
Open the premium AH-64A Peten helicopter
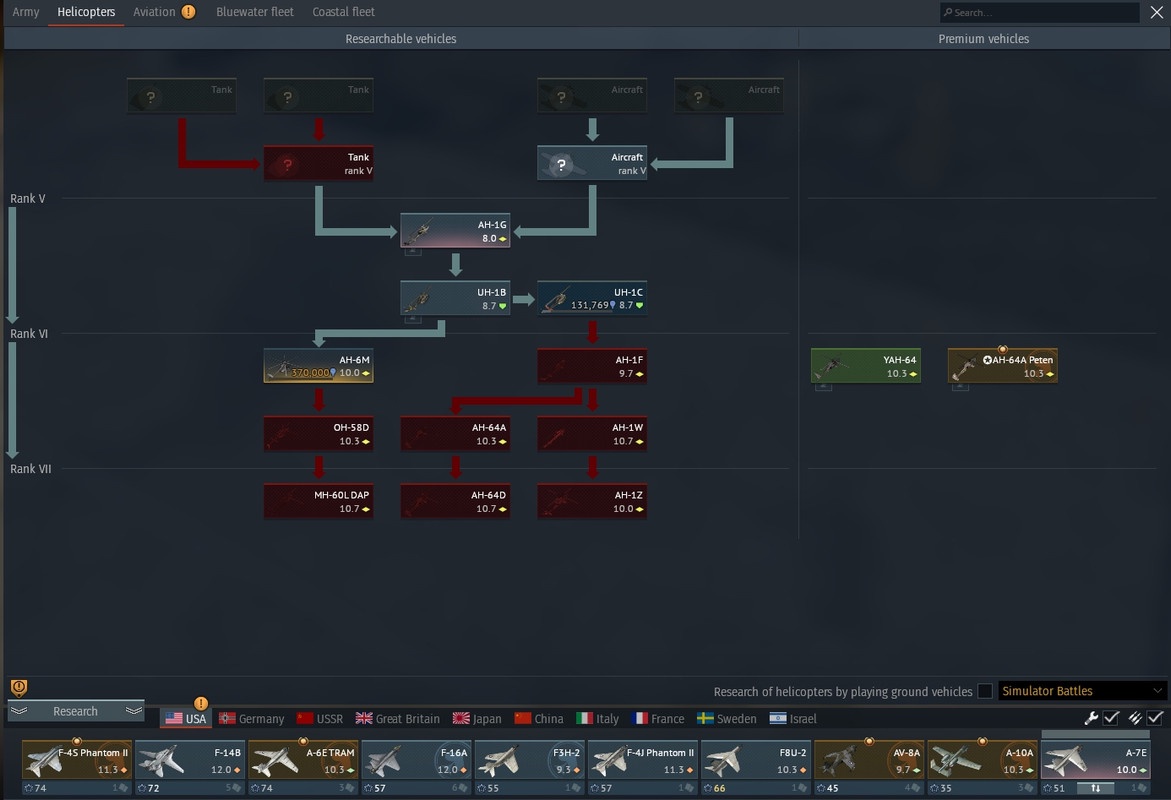(1002, 365)
